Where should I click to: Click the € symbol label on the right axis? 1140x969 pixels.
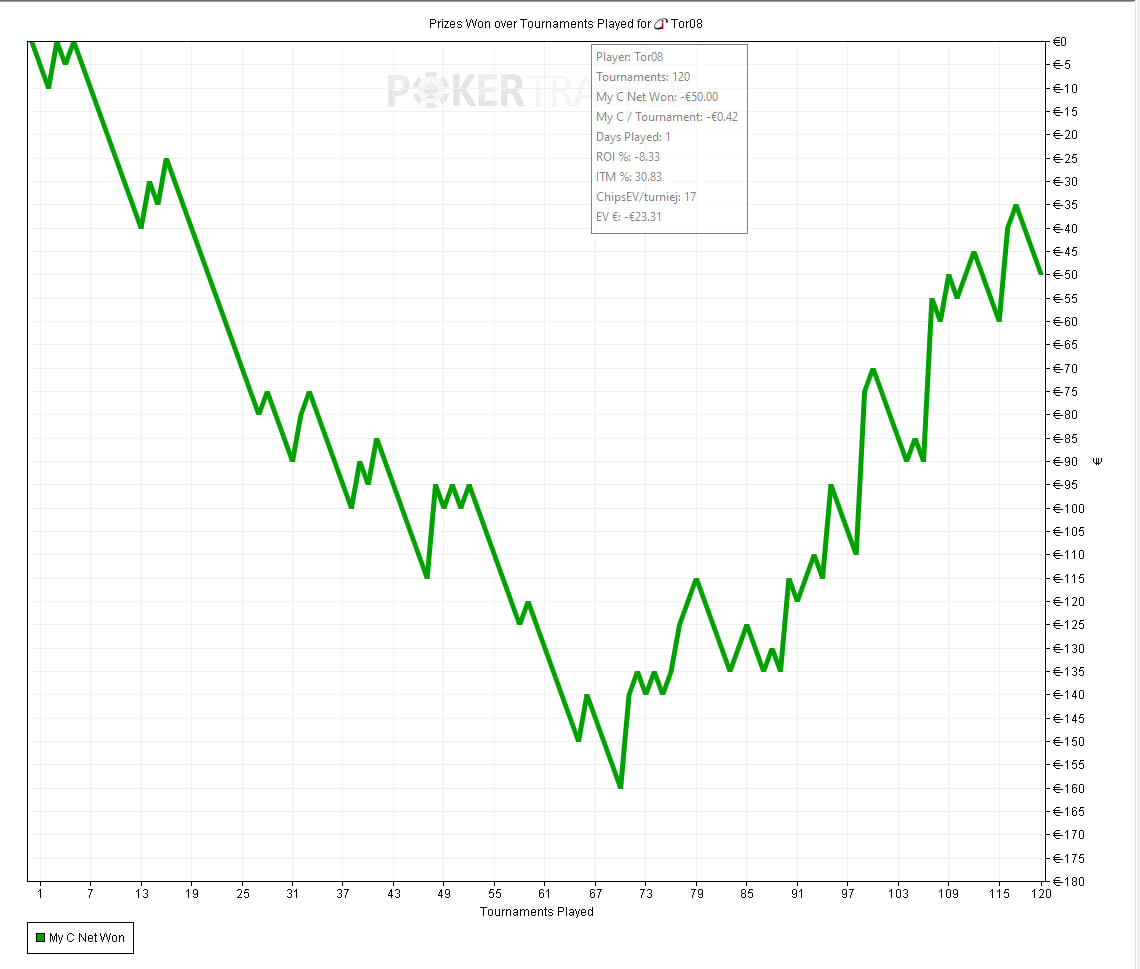tap(1097, 461)
